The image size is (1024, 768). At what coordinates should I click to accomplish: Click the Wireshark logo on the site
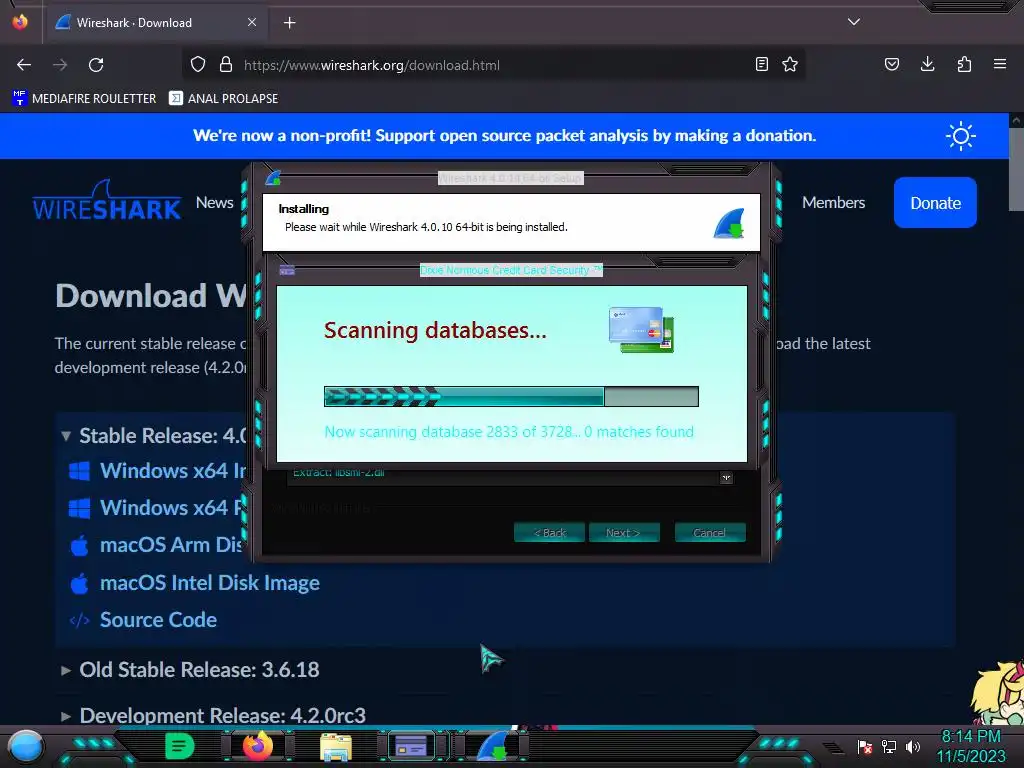[x=107, y=200]
